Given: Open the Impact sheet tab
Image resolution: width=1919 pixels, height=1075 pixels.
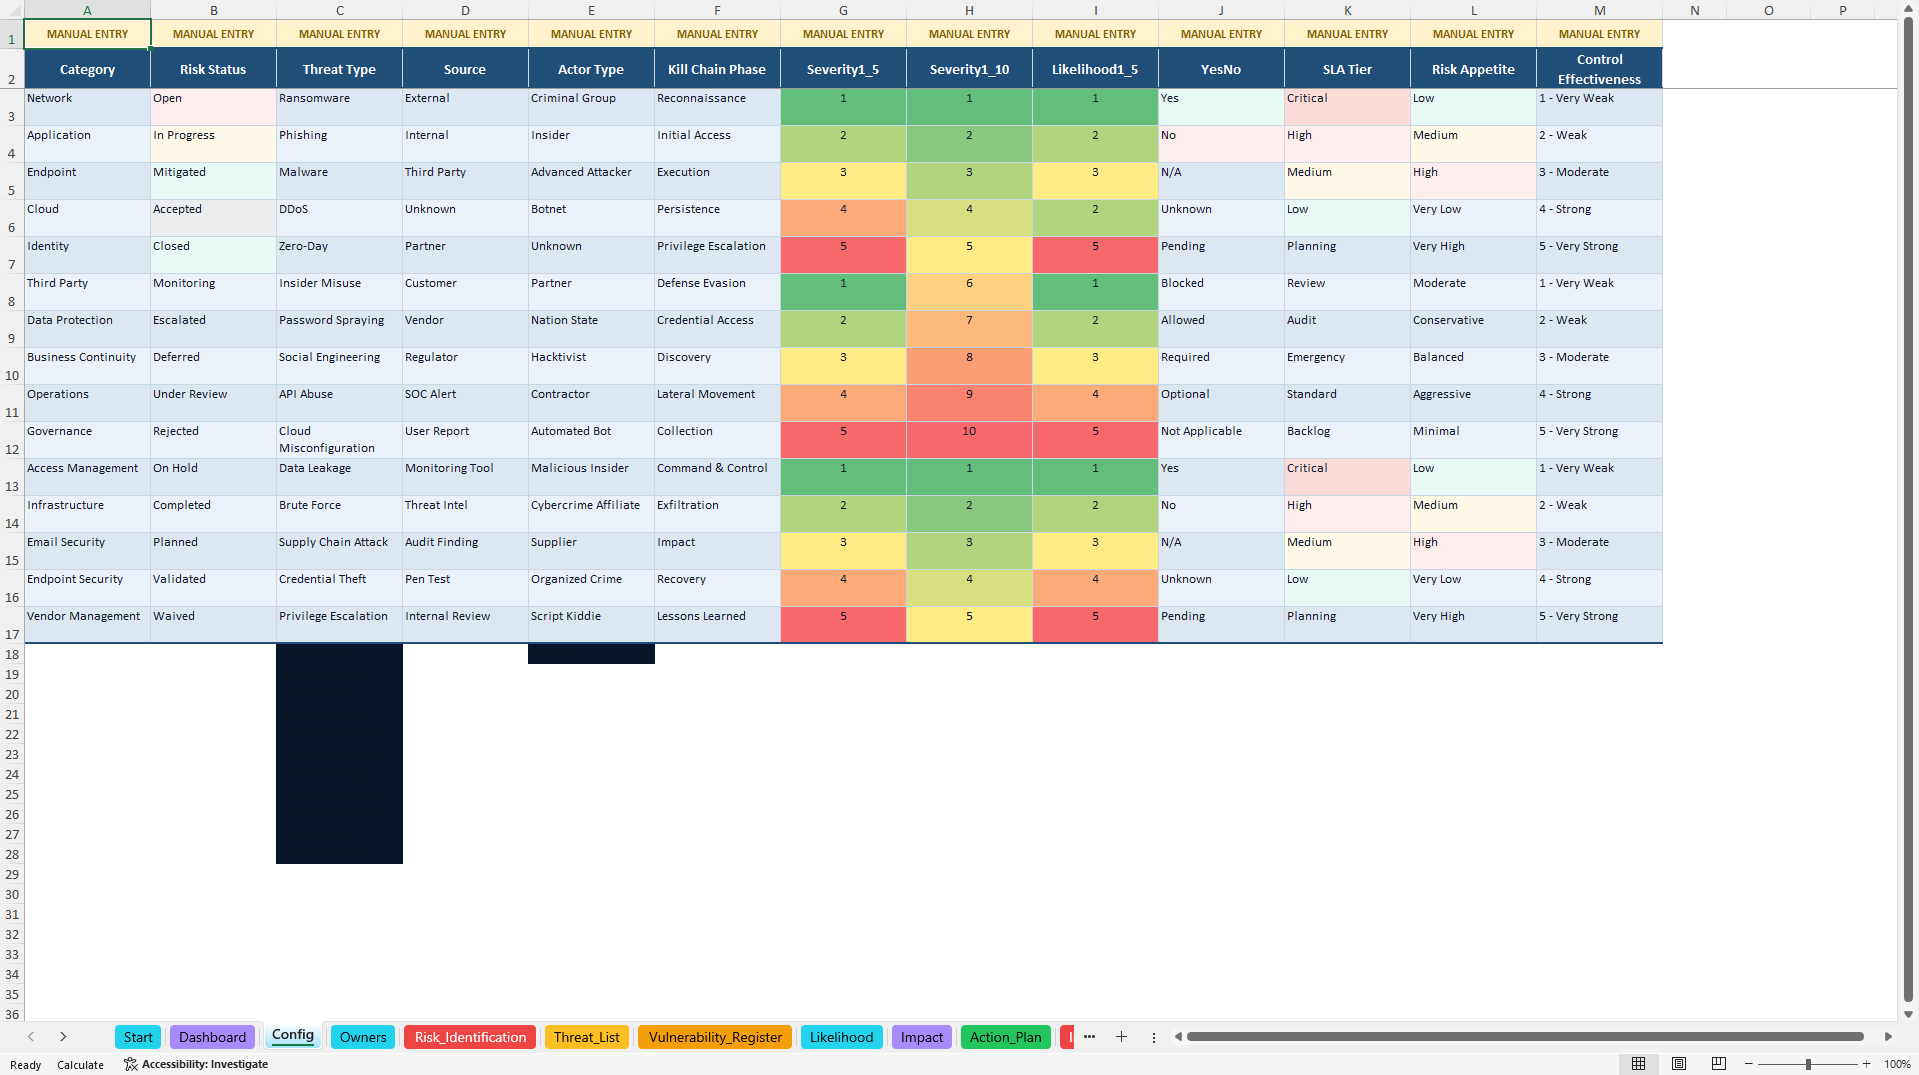Looking at the screenshot, I should (x=921, y=1037).
